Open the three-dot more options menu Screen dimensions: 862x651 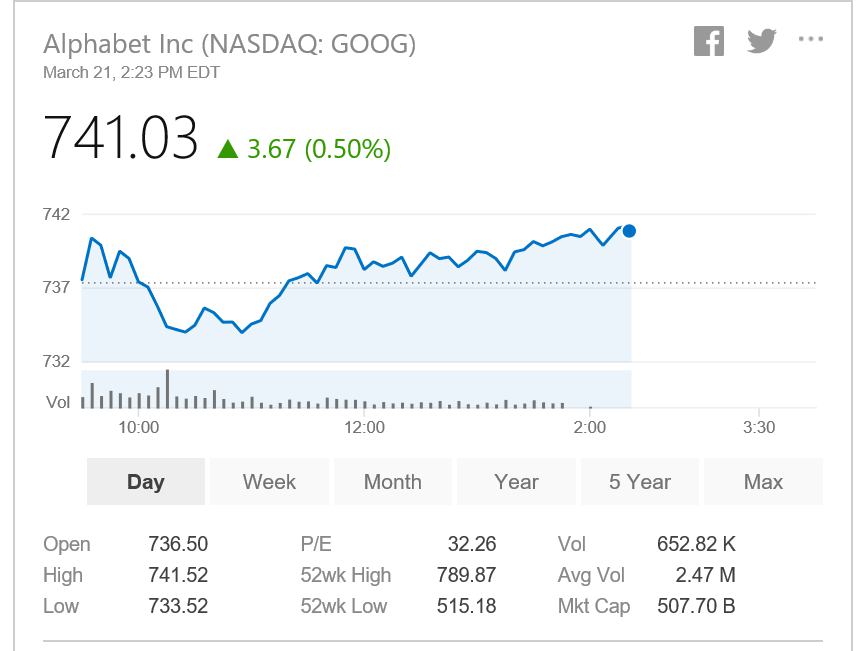coord(811,39)
